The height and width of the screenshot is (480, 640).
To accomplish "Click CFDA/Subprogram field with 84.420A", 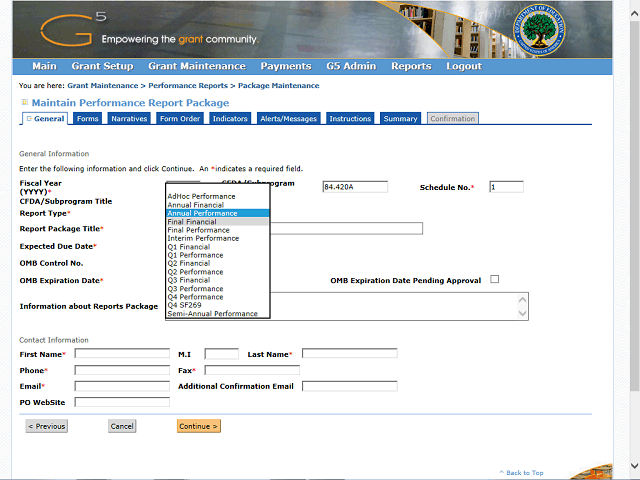I will 355,187.
